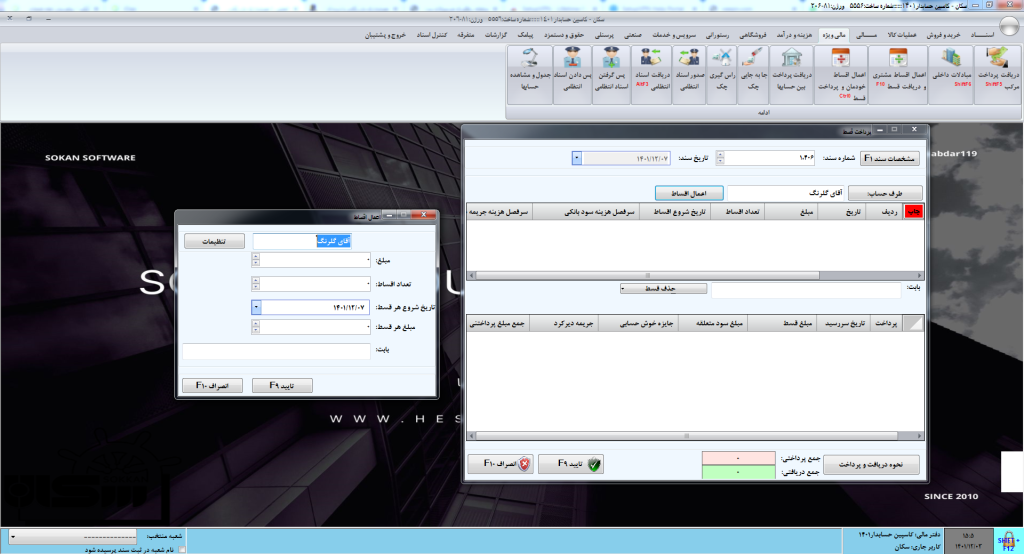The width and height of the screenshot is (1024, 554).
Task: Click the تاریخ سررسید column header
Action: pos(844,323)
